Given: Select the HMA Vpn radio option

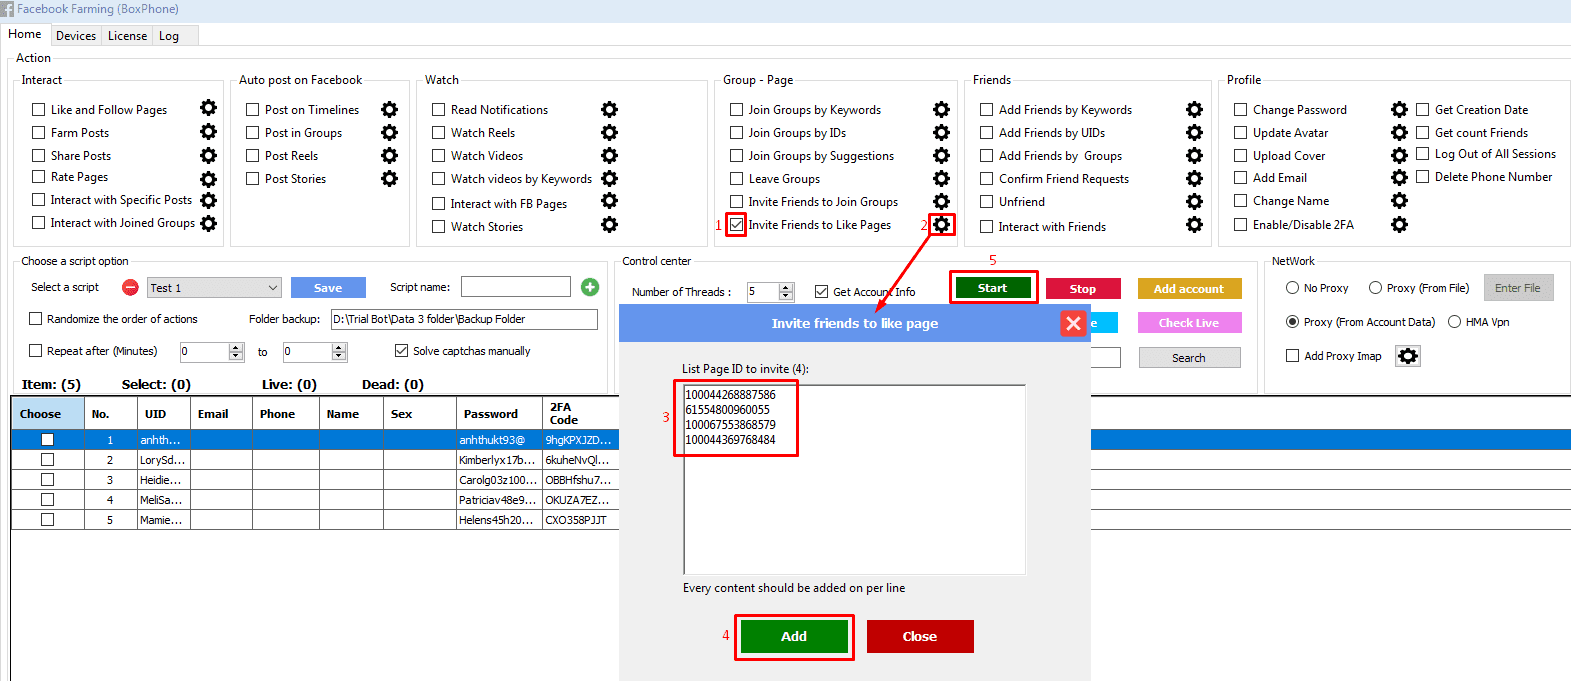Looking at the screenshot, I should click(1455, 322).
